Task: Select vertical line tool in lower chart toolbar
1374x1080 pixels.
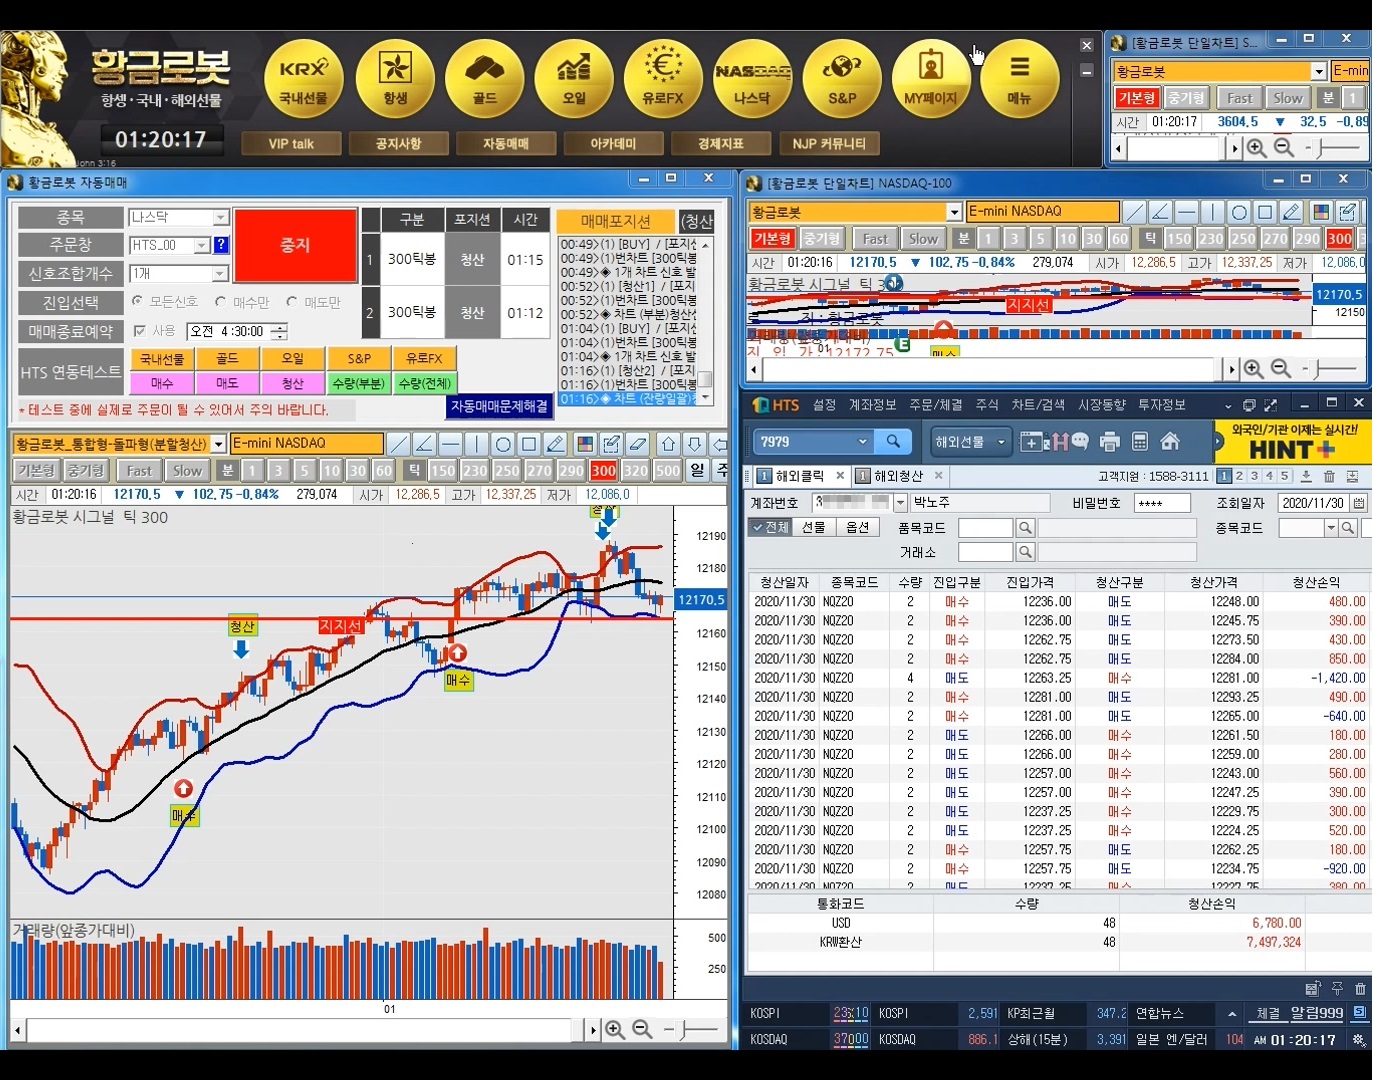Action: tap(476, 444)
